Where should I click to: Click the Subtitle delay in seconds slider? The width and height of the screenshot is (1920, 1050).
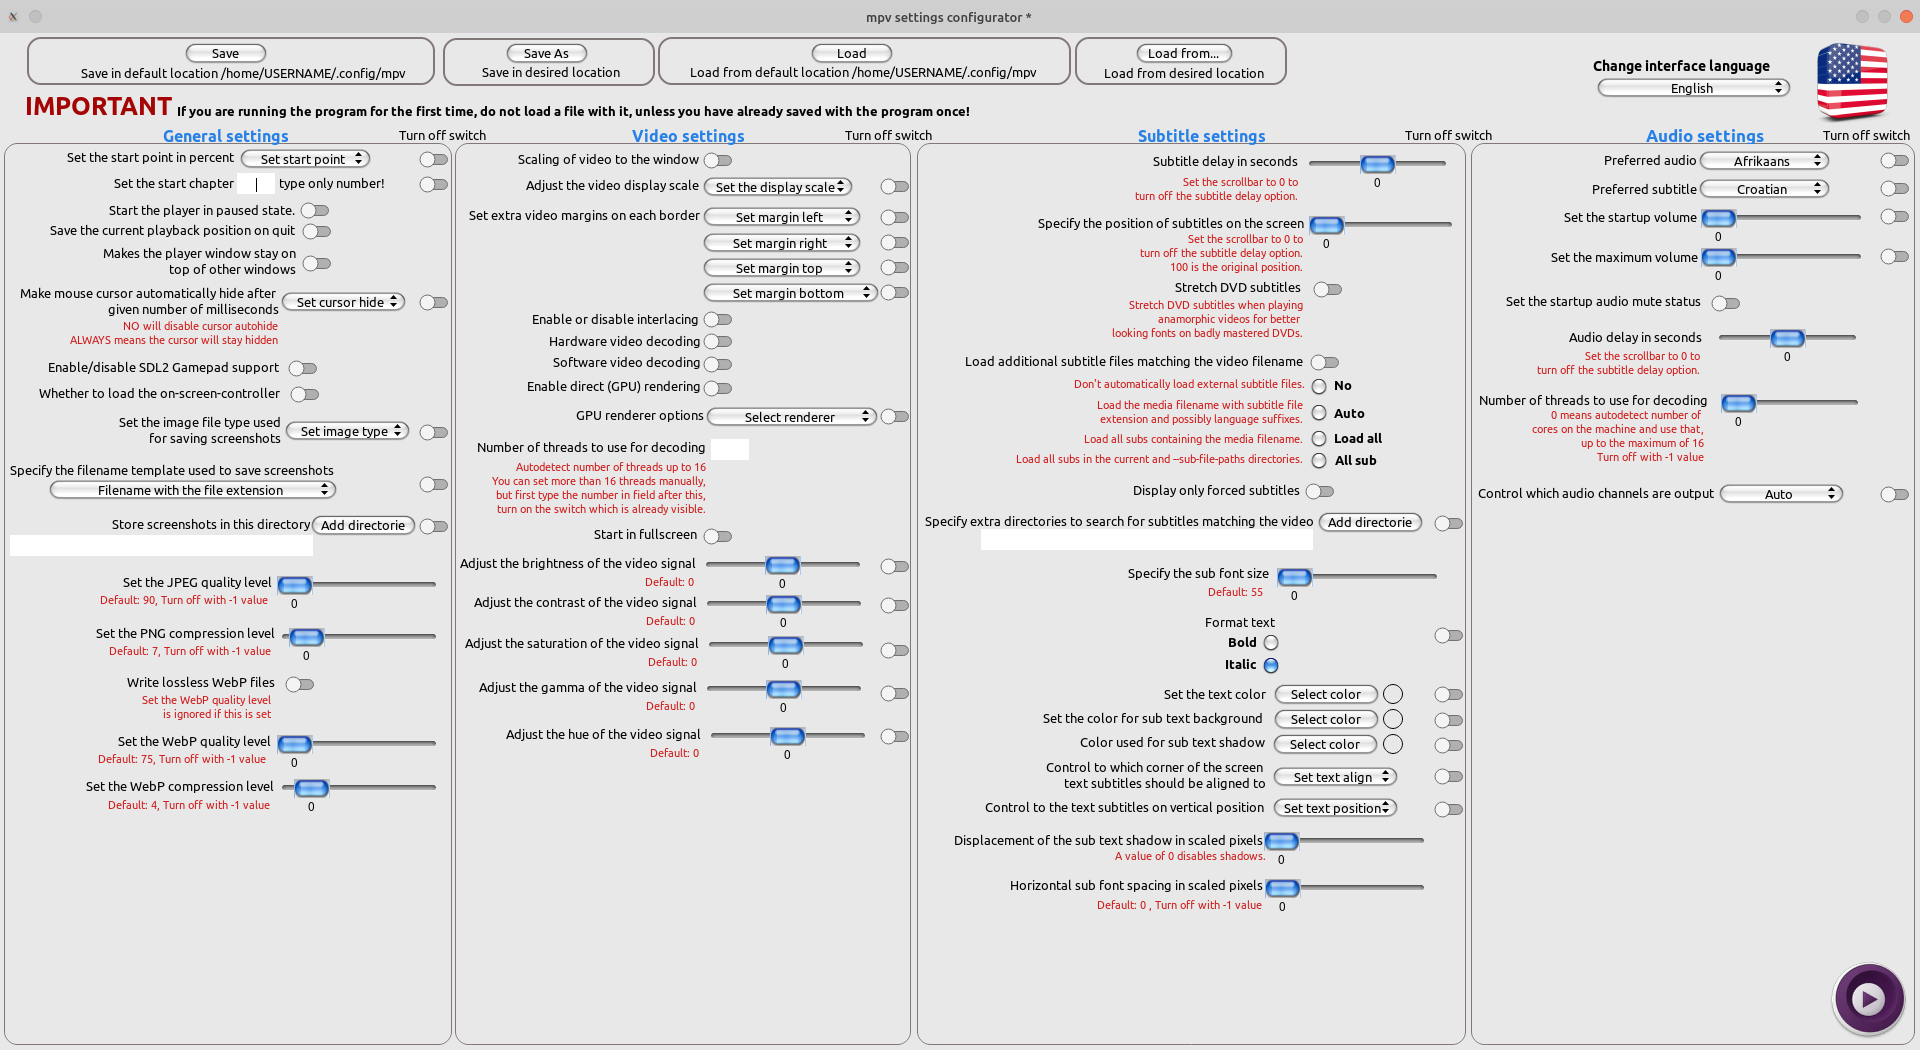tap(1377, 163)
